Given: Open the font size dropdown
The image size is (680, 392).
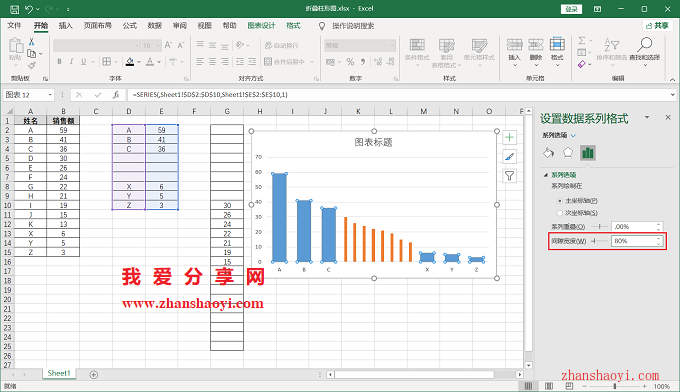Looking at the screenshot, I should click(158, 46).
